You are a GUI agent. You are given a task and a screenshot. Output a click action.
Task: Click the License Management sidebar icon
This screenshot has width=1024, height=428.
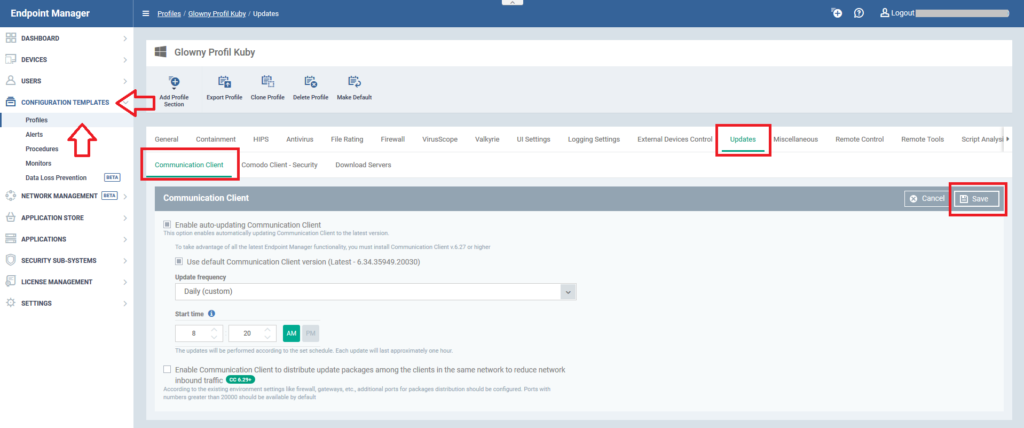(10, 282)
